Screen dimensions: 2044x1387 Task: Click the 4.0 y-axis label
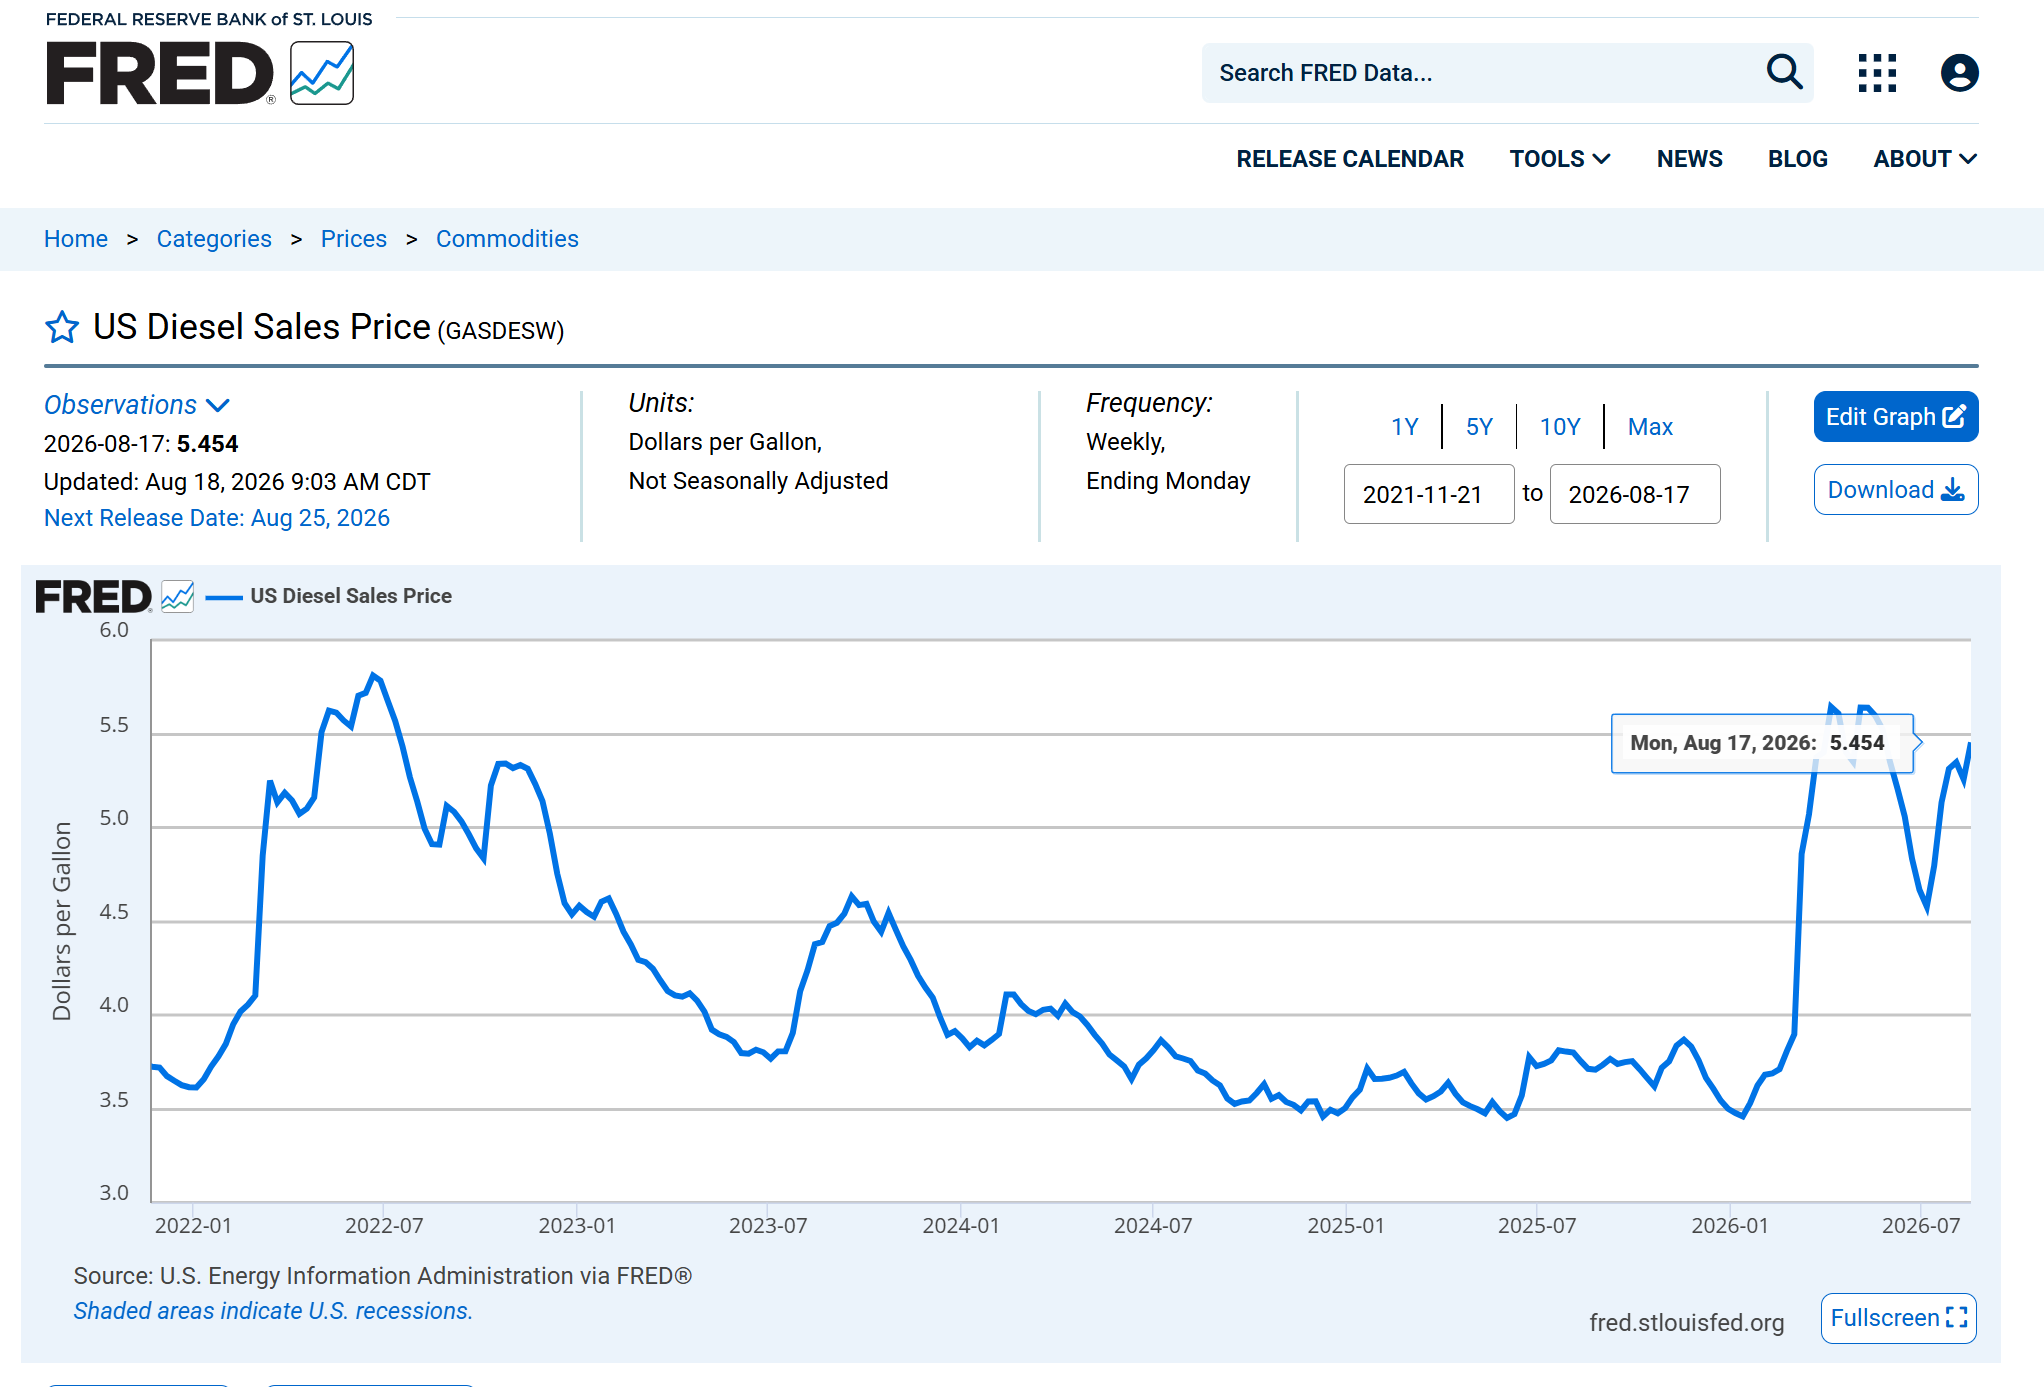coord(114,1005)
